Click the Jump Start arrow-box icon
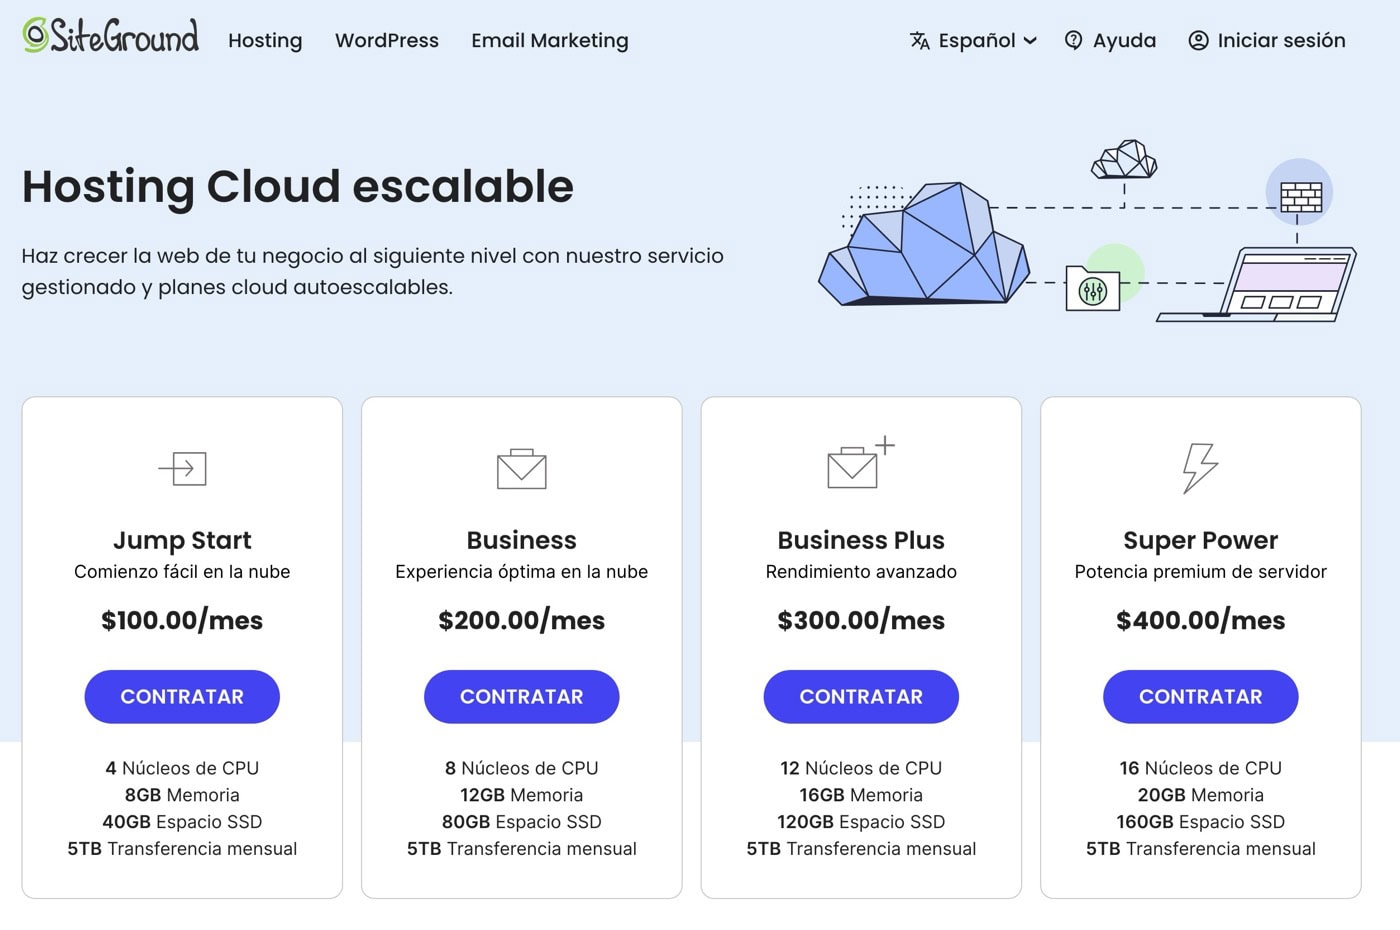Image resolution: width=1400 pixels, height=930 pixels. [182, 468]
